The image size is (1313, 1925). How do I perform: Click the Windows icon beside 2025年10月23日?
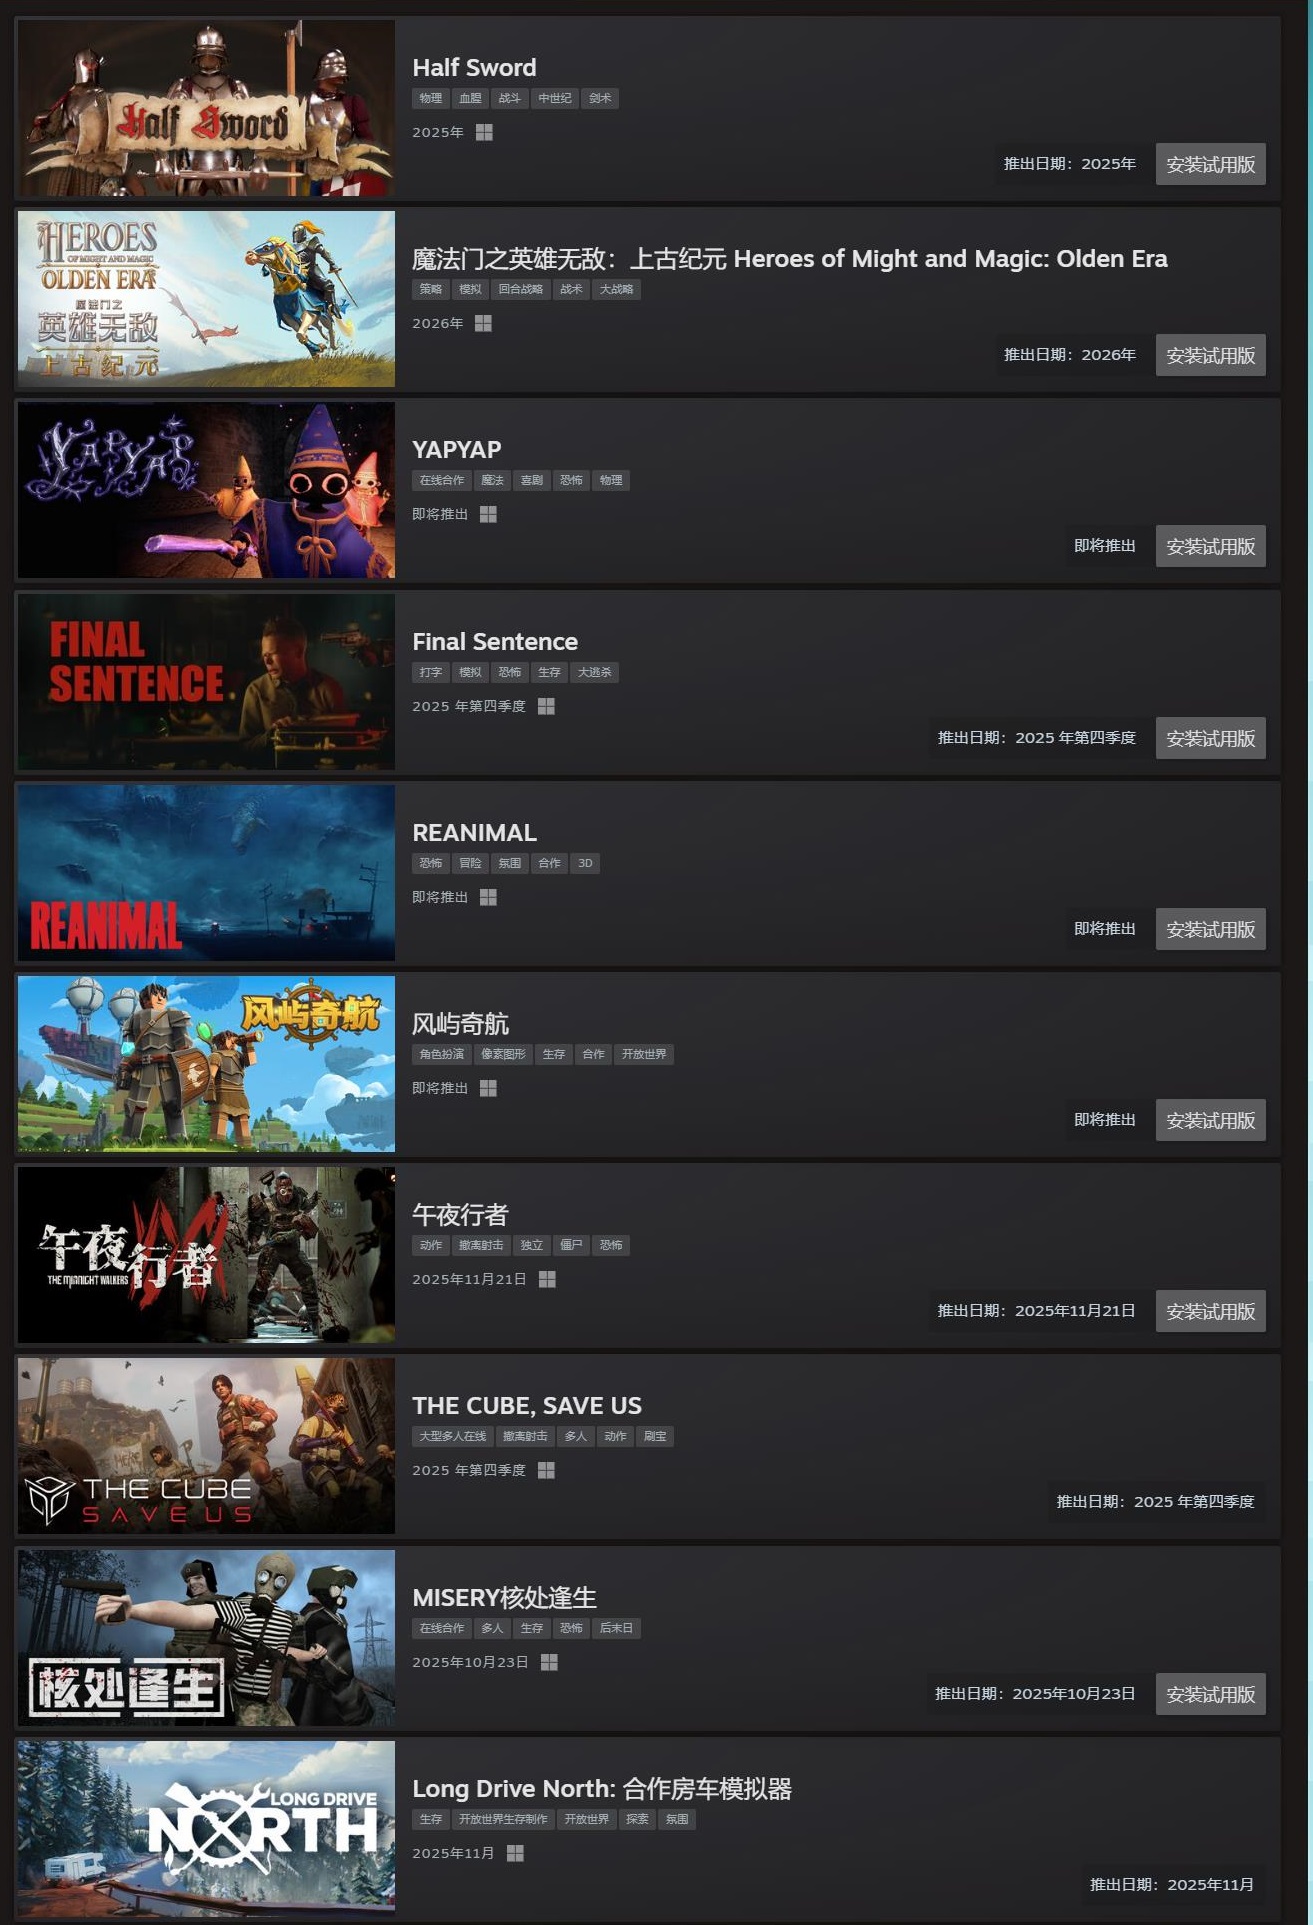coord(549,1662)
